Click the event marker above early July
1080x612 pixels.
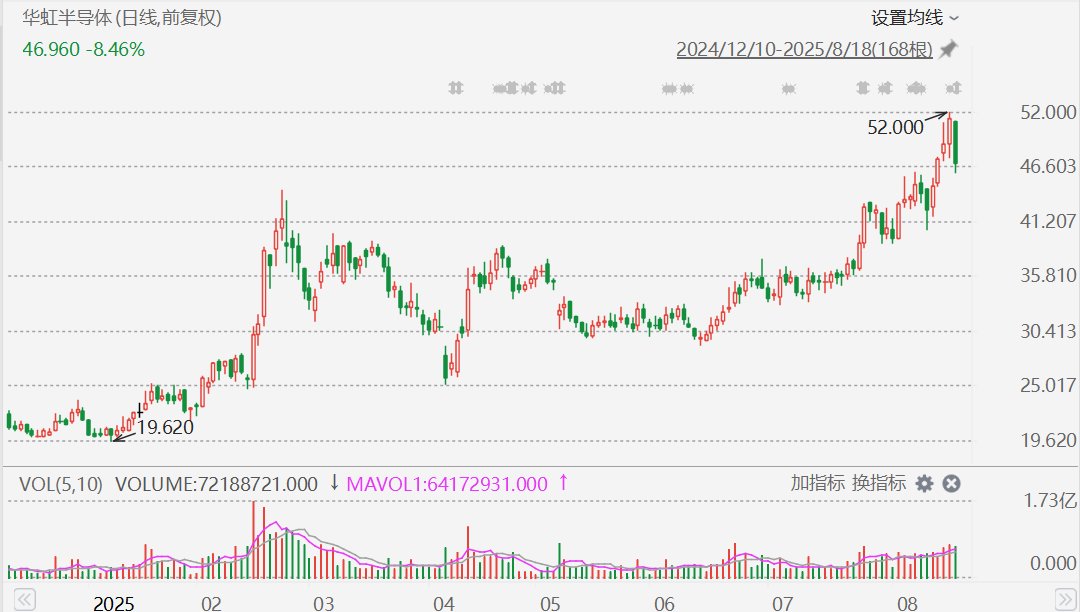(x=789, y=88)
